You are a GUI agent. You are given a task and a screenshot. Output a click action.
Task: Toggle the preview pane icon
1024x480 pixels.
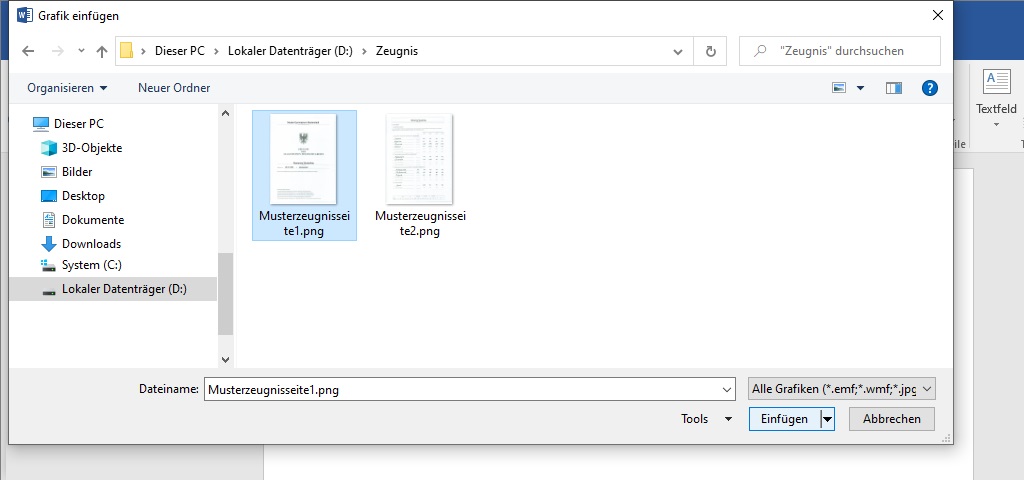(x=894, y=88)
